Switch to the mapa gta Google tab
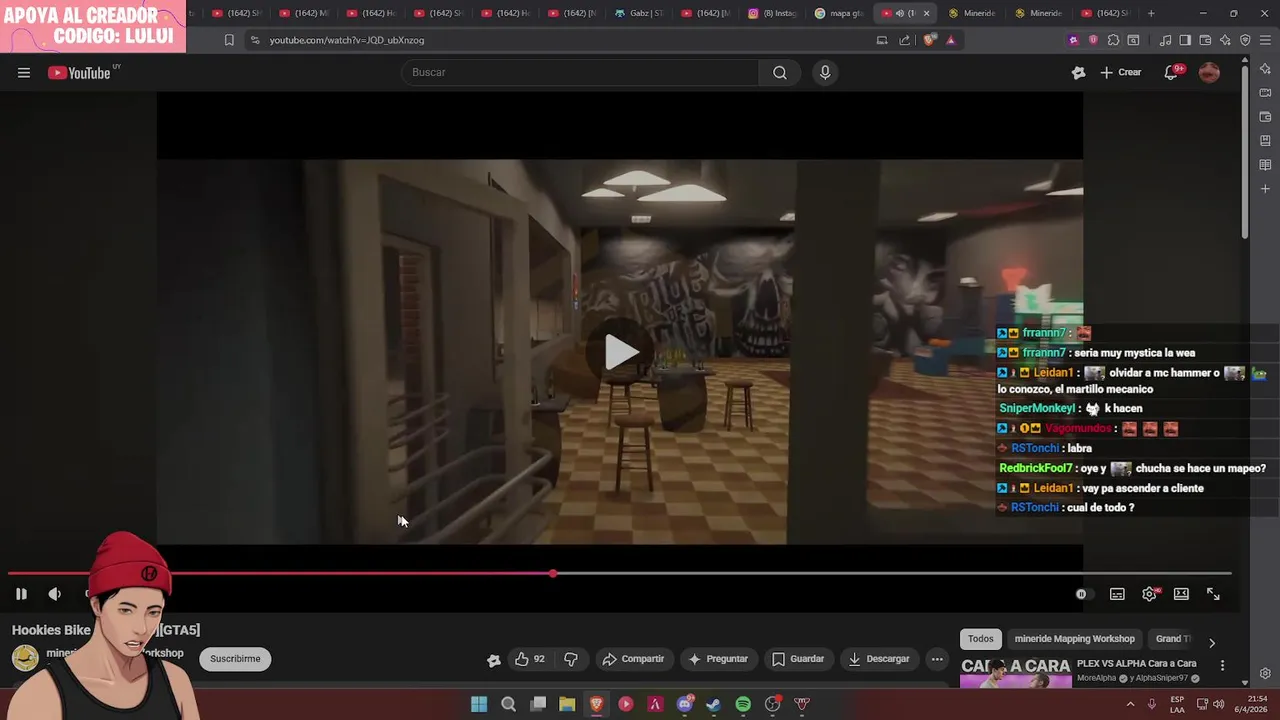The width and height of the screenshot is (1280, 720). (x=838, y=13)
